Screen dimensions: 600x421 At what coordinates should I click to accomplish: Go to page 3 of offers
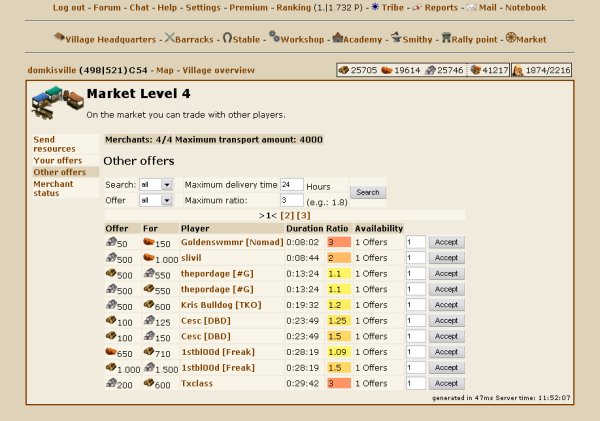pyautogui.click(x=304, y=215)
